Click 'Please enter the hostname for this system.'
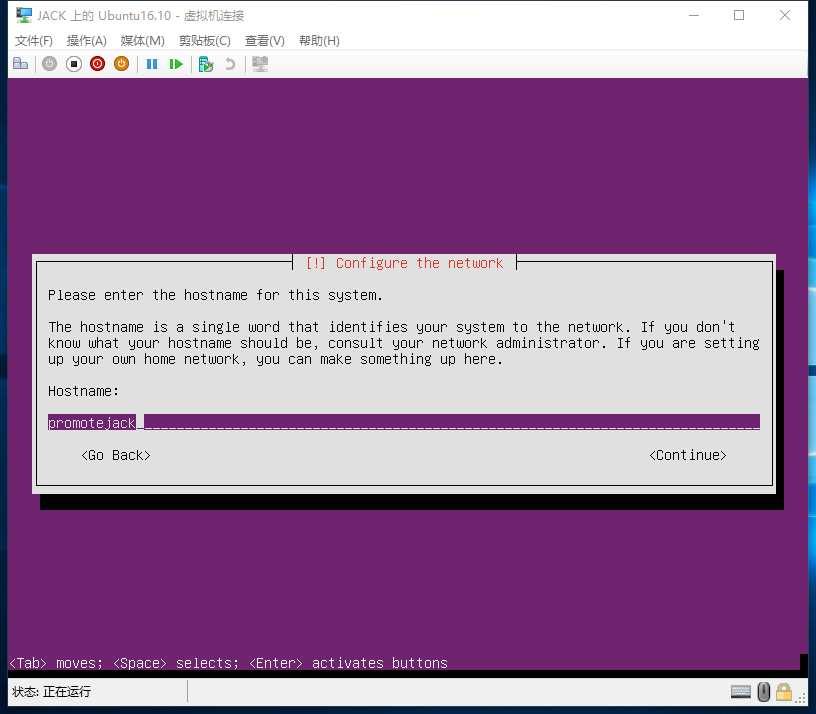 215,295
